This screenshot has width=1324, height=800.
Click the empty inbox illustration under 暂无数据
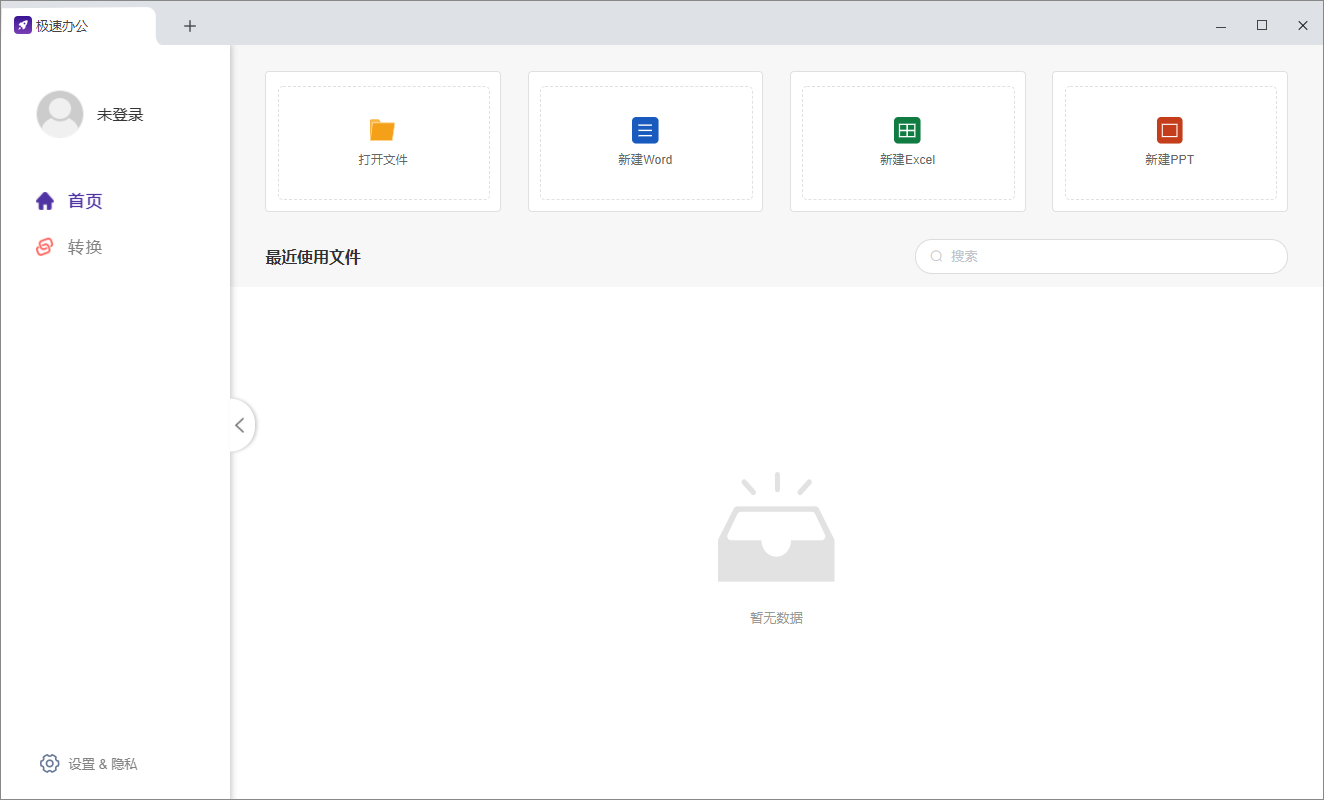[x=776, y=527]
